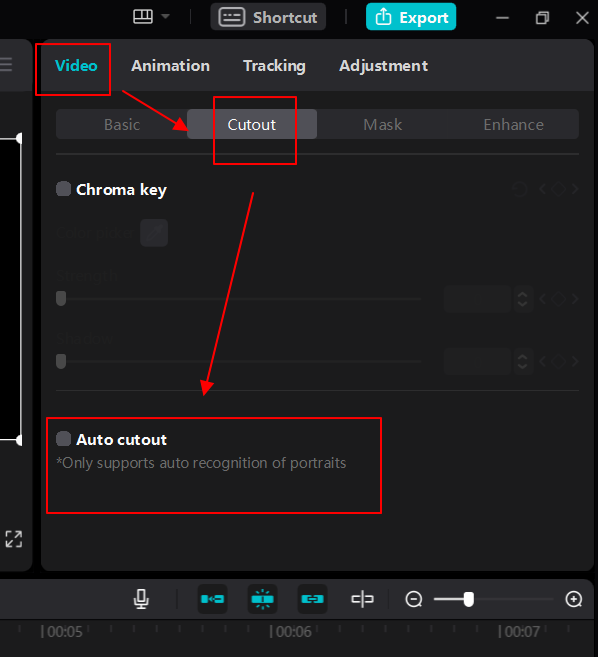Zoom in the timeline

pyautogui.click(x=574, y=599)
